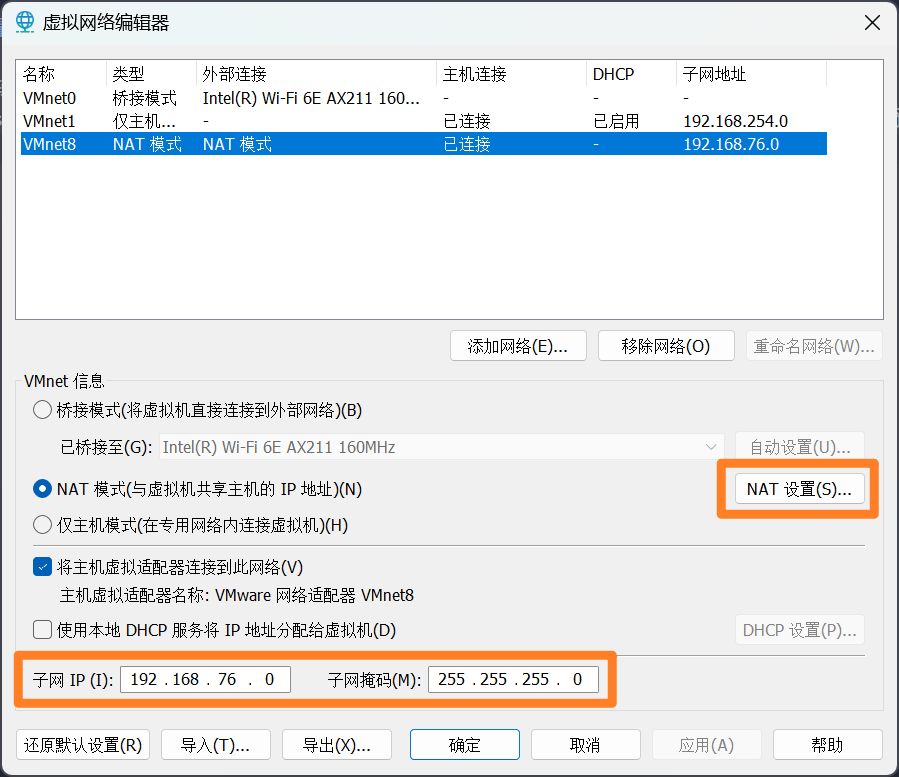Click the 导入(T) button

click(x=216, y=745)
